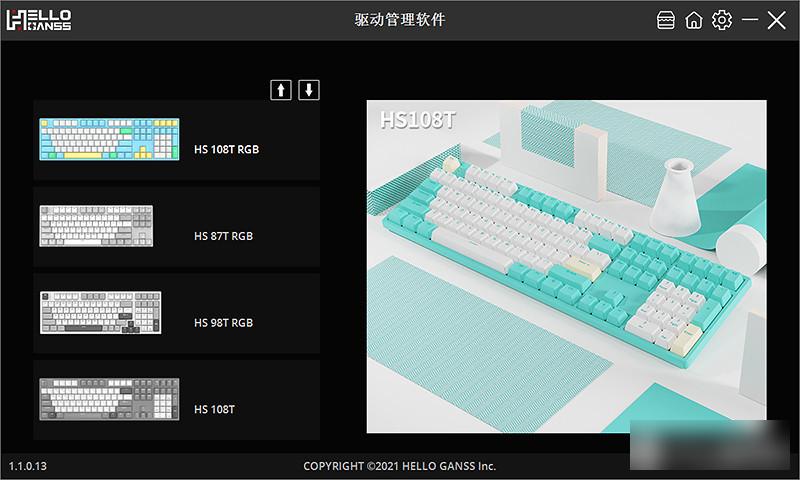This screenshot has width=800, height=480.
Task: Click the 驱动管理软件 window title
Action: click(x=400, y=20)
